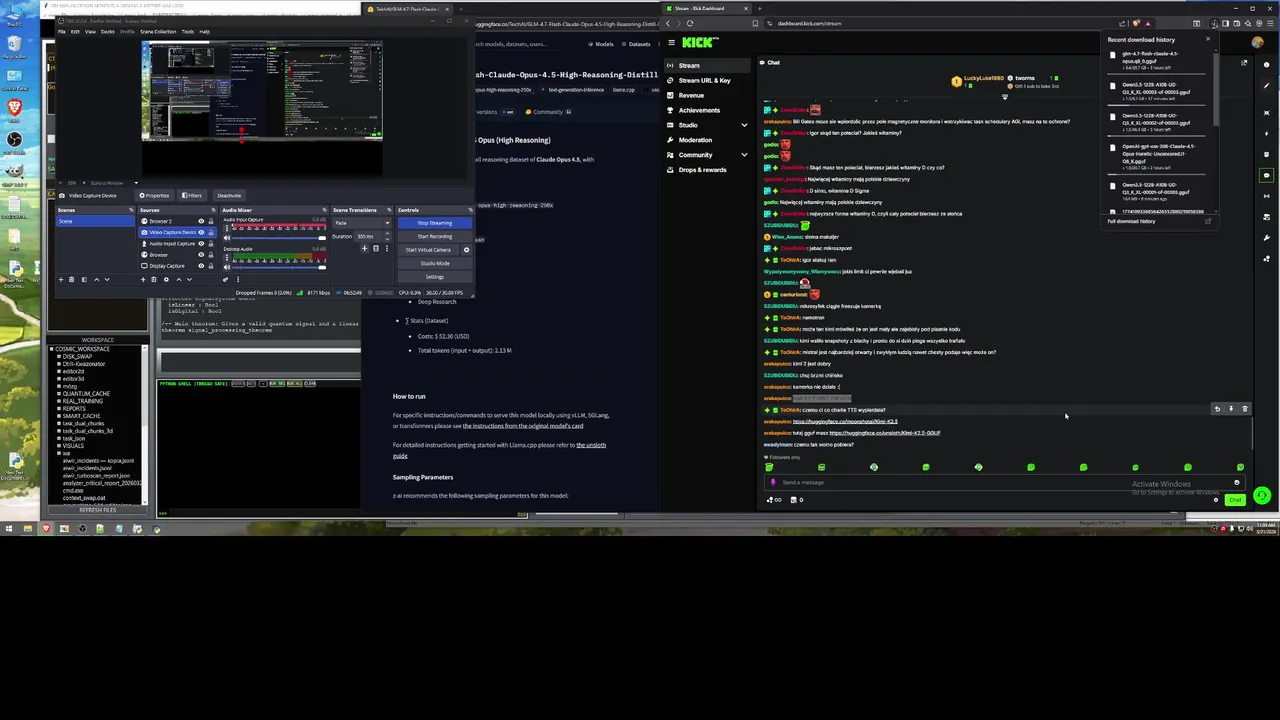Image resolution: width=1280 pixels, height=720 pixels.
Task: Open the Filters button in OBS source toolbar
Action: click(192, 196)
